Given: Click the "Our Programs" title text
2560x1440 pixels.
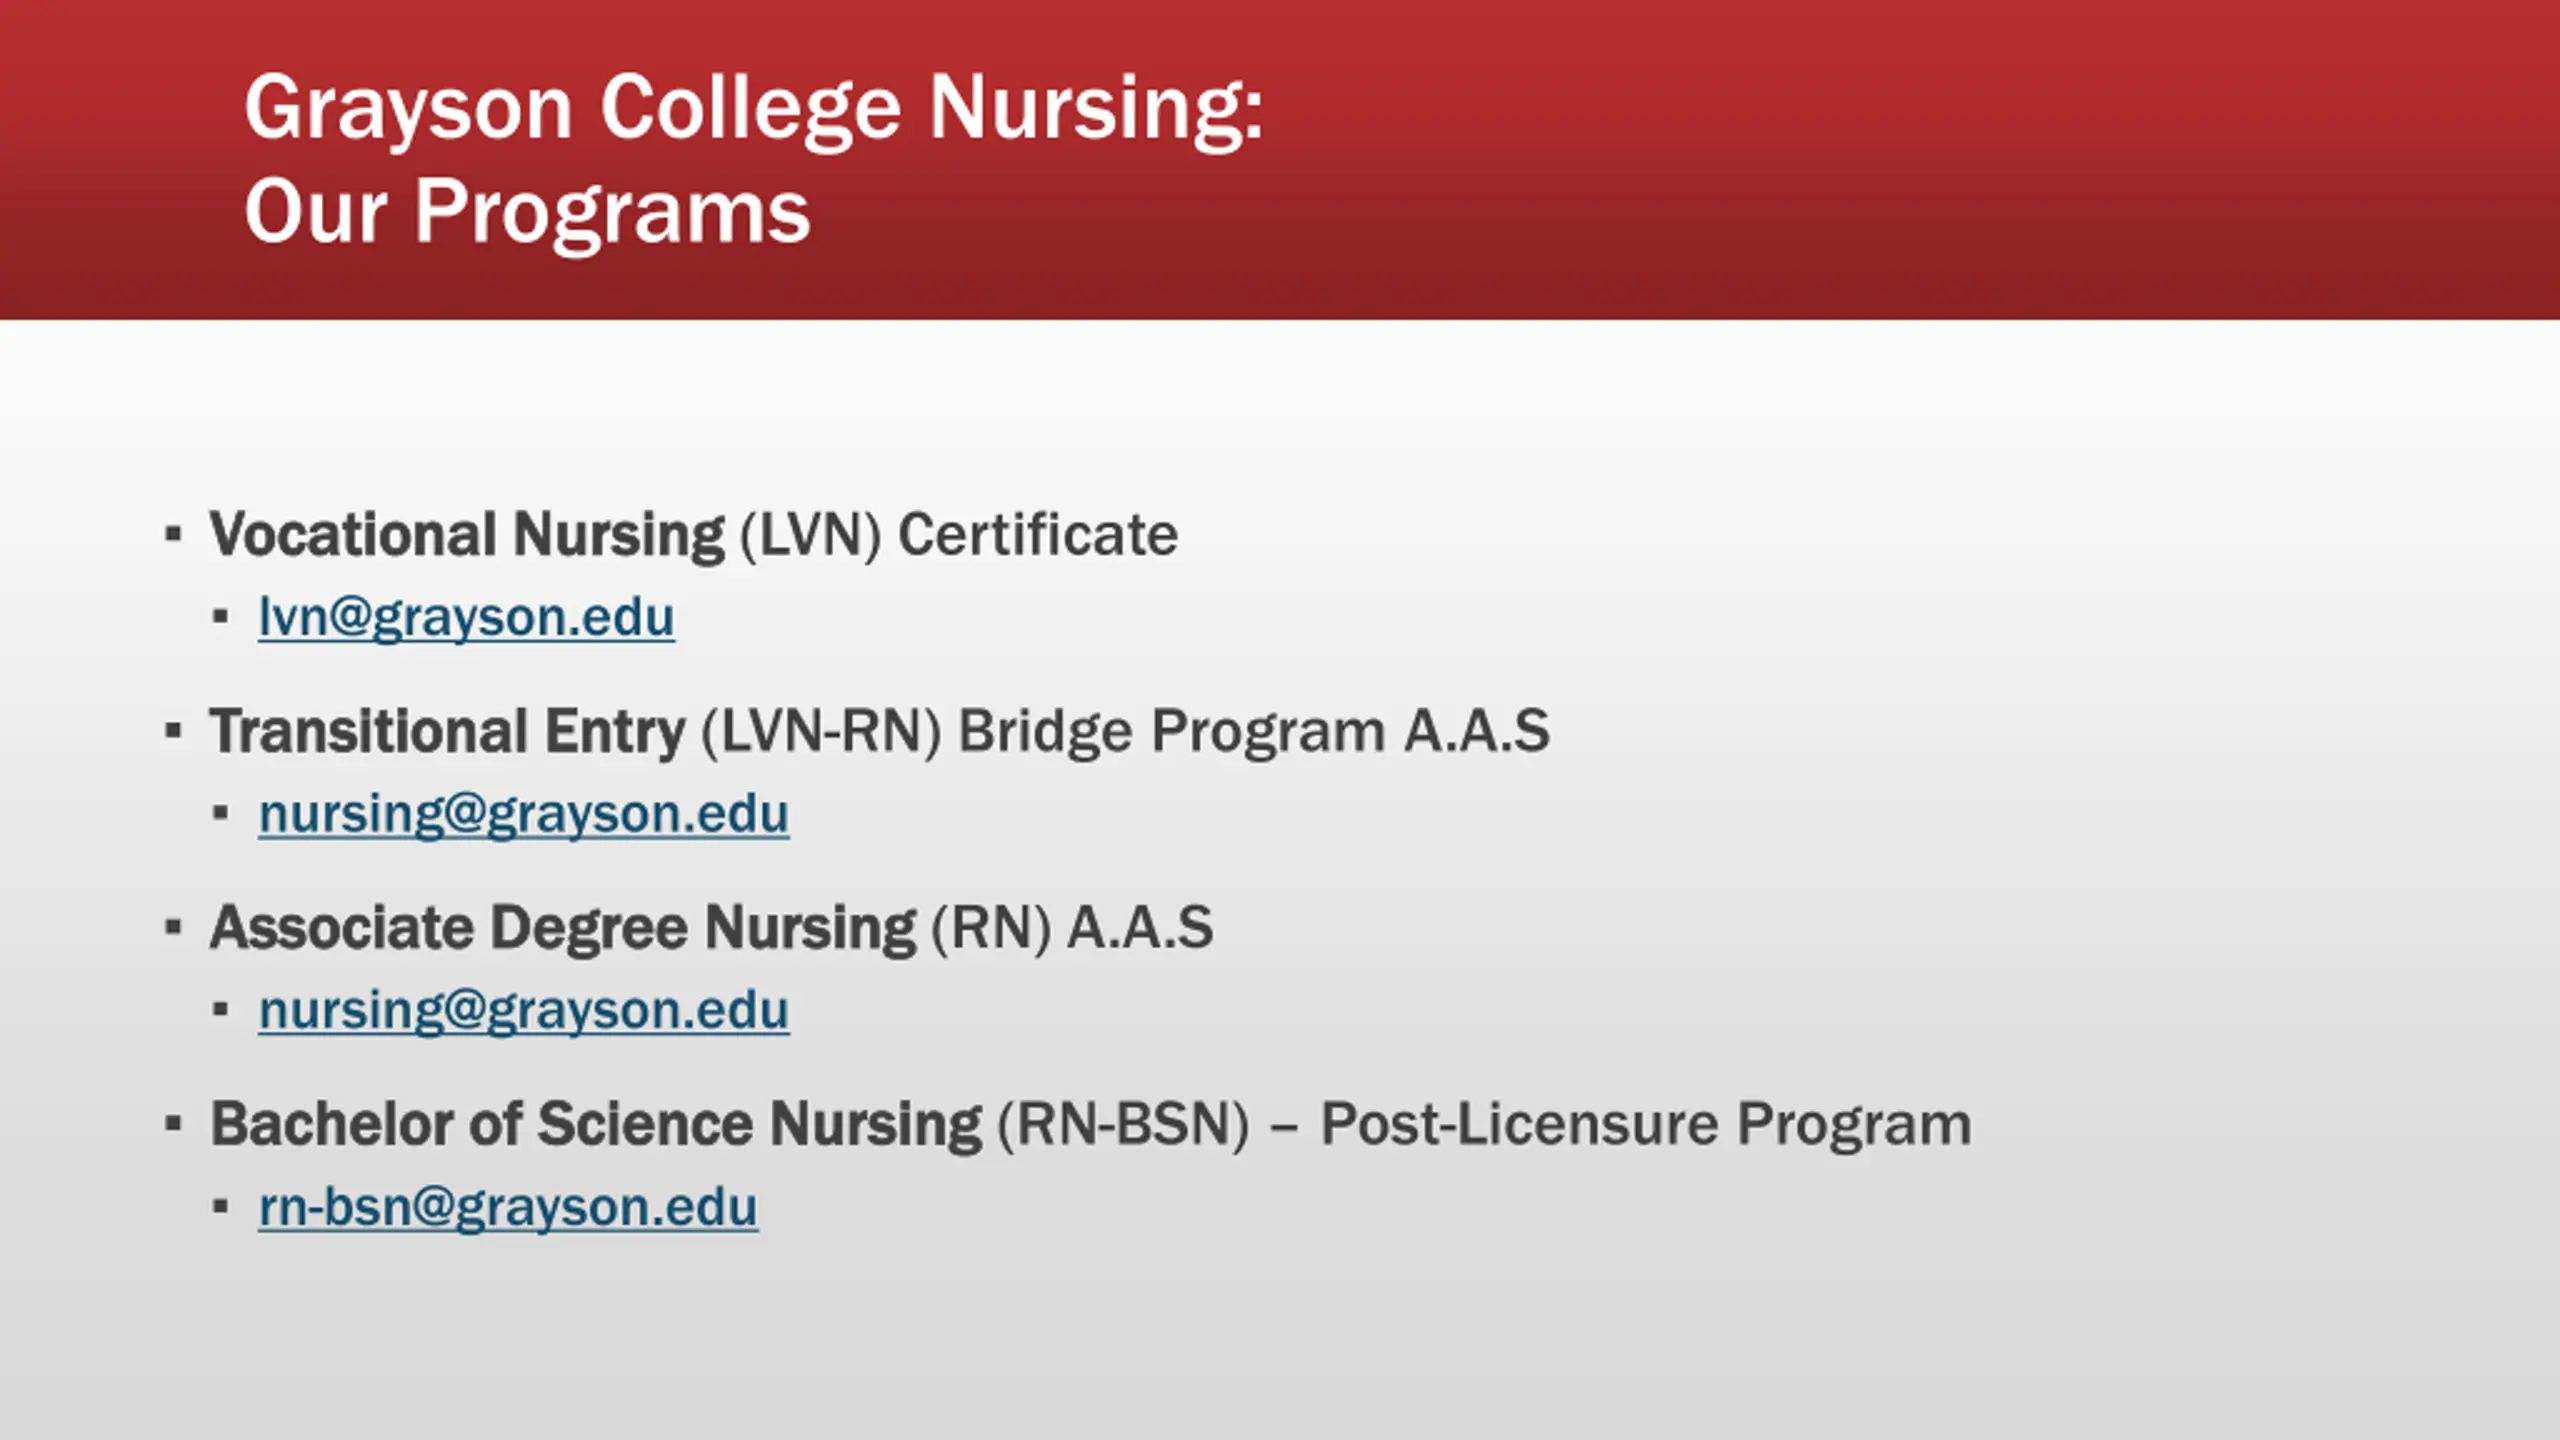Looking at the screenshot, I should click(527, 211).
